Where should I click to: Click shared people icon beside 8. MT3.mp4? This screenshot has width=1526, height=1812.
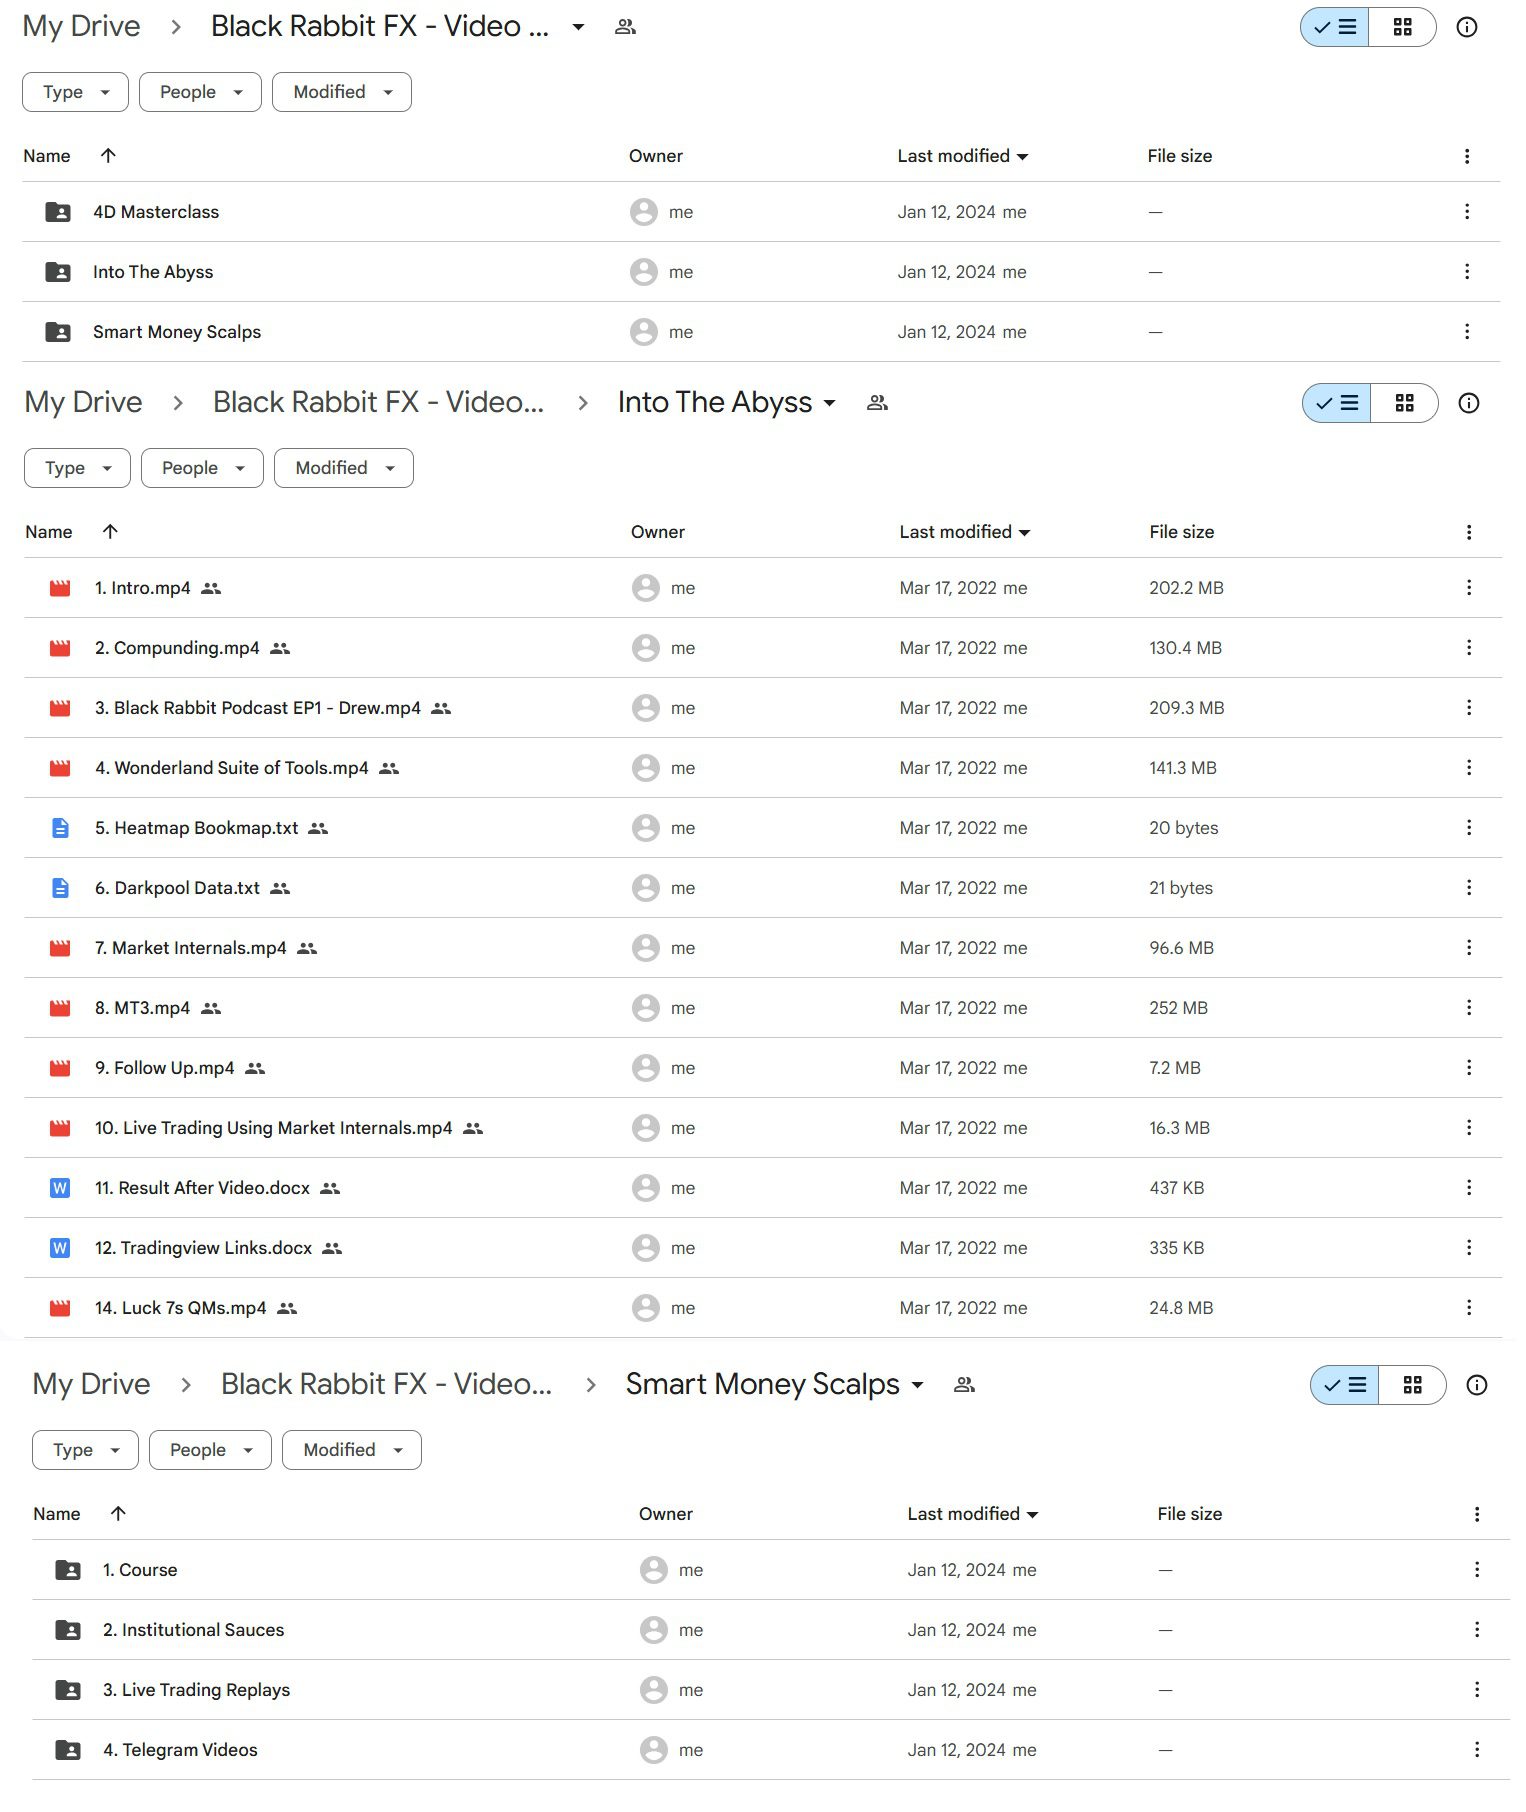(211, 1008)
